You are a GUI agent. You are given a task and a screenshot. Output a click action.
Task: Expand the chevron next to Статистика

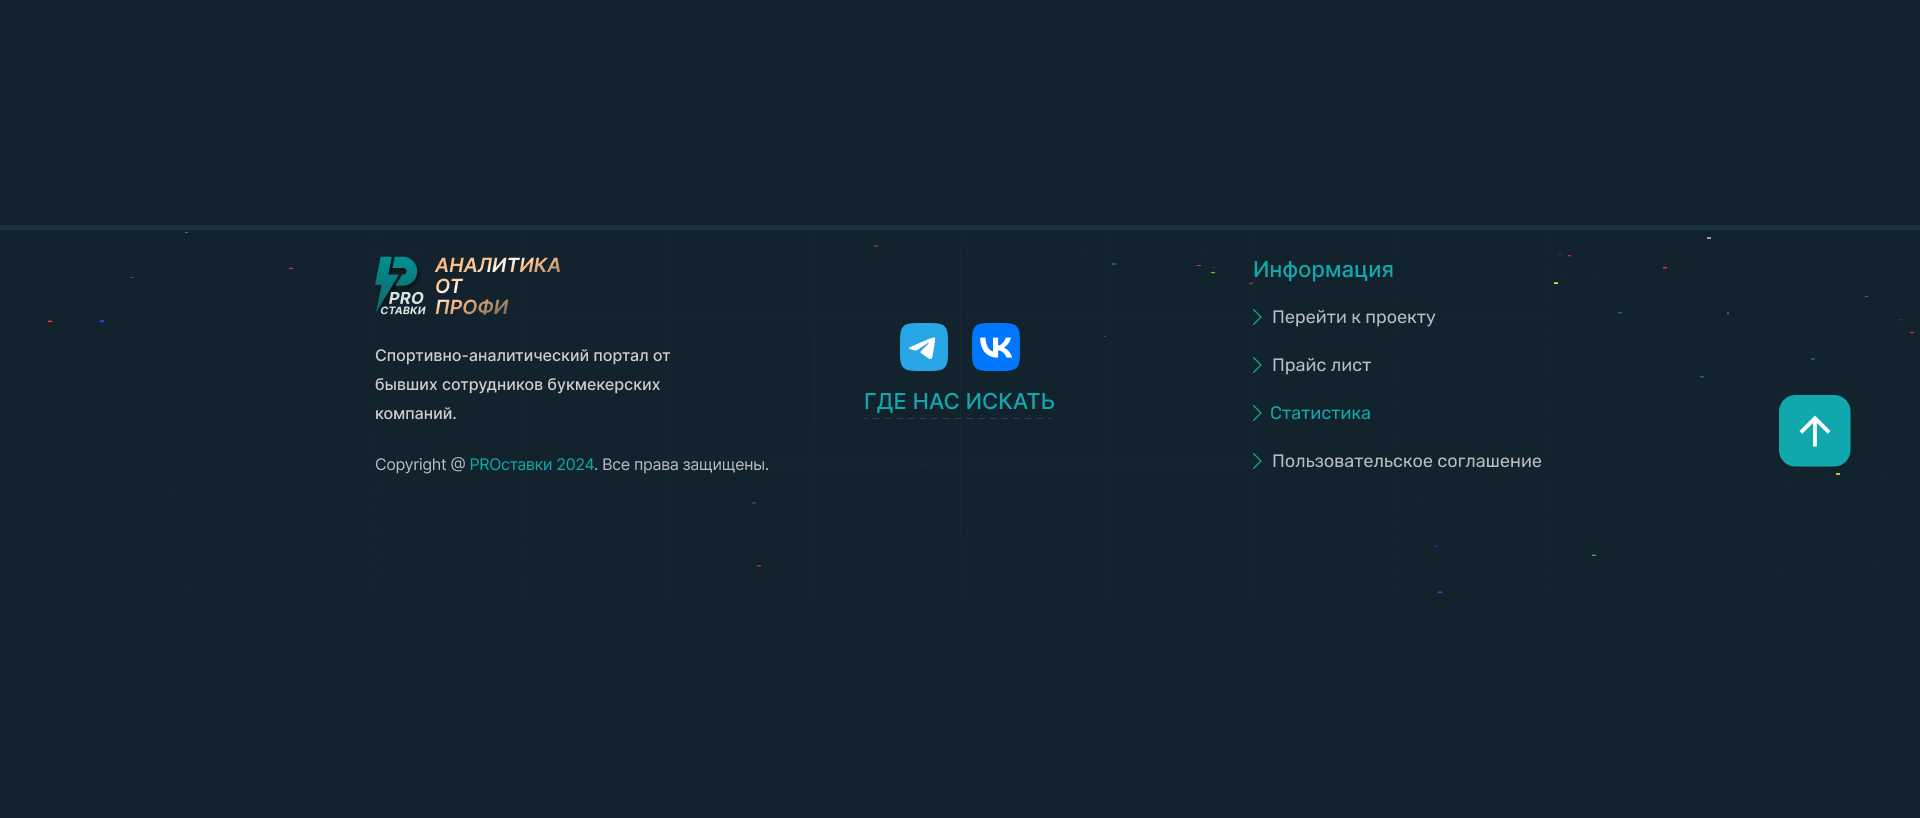[x=1257, y=413]
